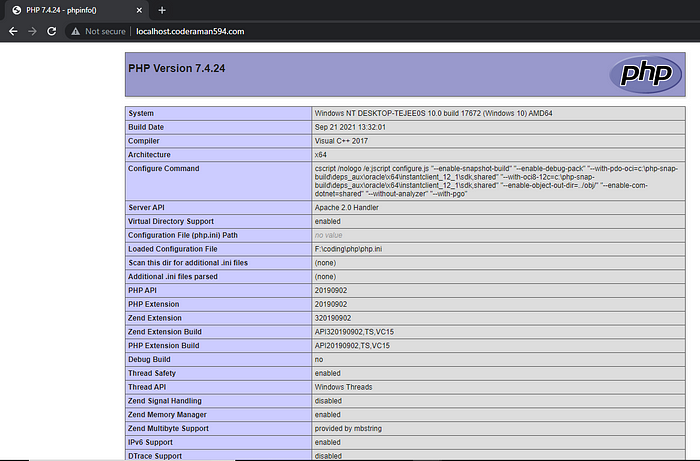Click the Loaded Configuration File label

click(x=173, y=249)
